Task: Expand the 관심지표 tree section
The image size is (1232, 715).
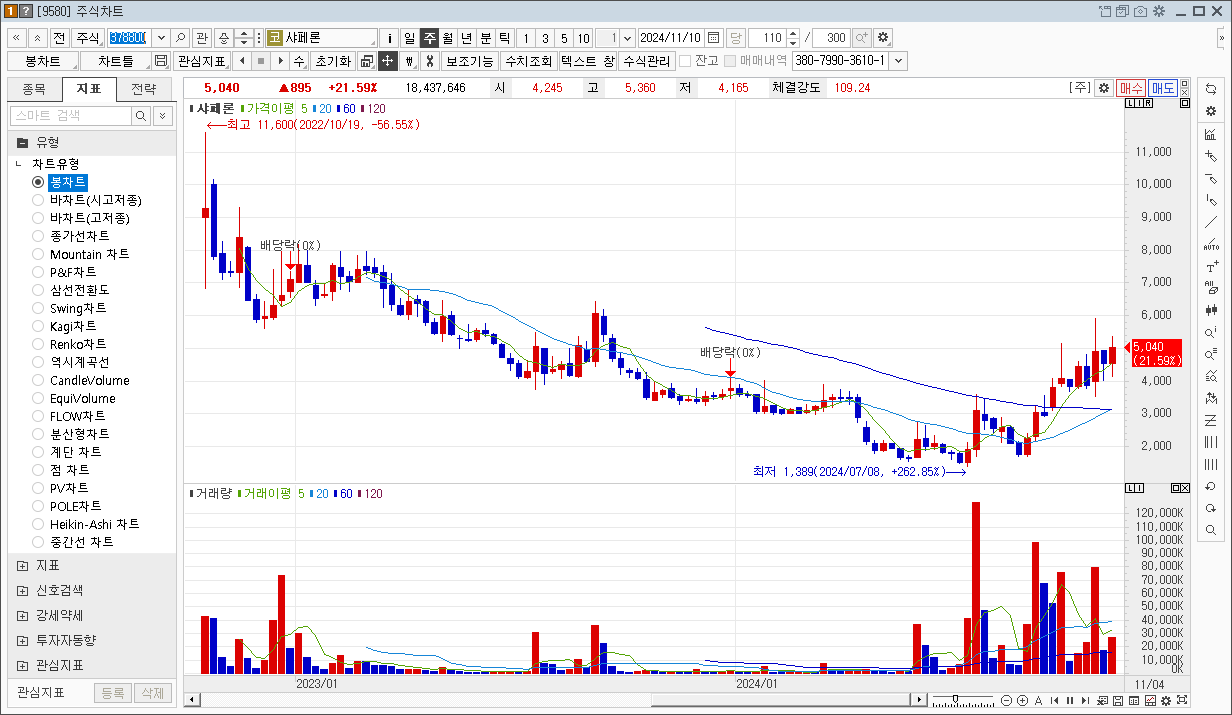Action: click(22, 665)
